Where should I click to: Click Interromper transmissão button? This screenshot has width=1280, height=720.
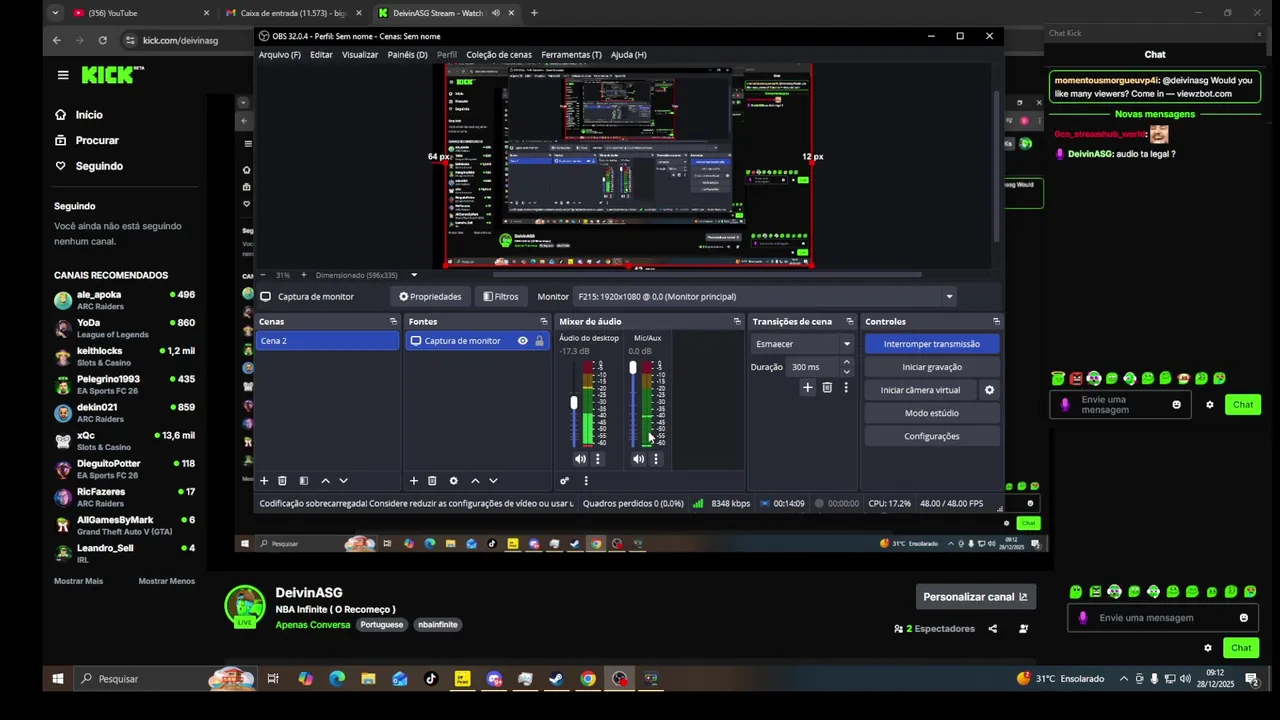(932, 344)
